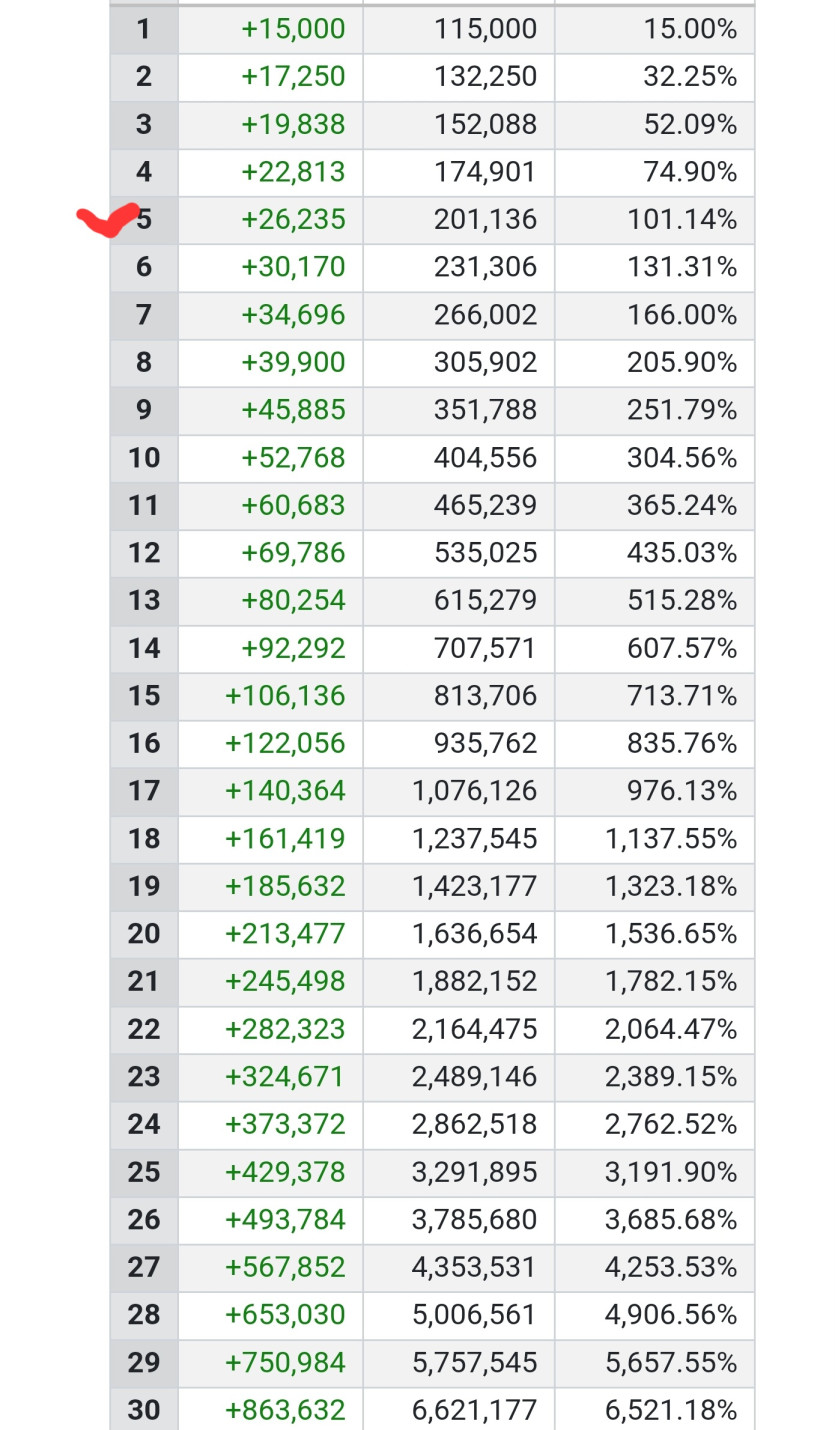The height and width of the screenshot is (1430, 835).
Task: Click the red checkmark beside row 5
Action: pyautogui.click(x=108, y=217)
